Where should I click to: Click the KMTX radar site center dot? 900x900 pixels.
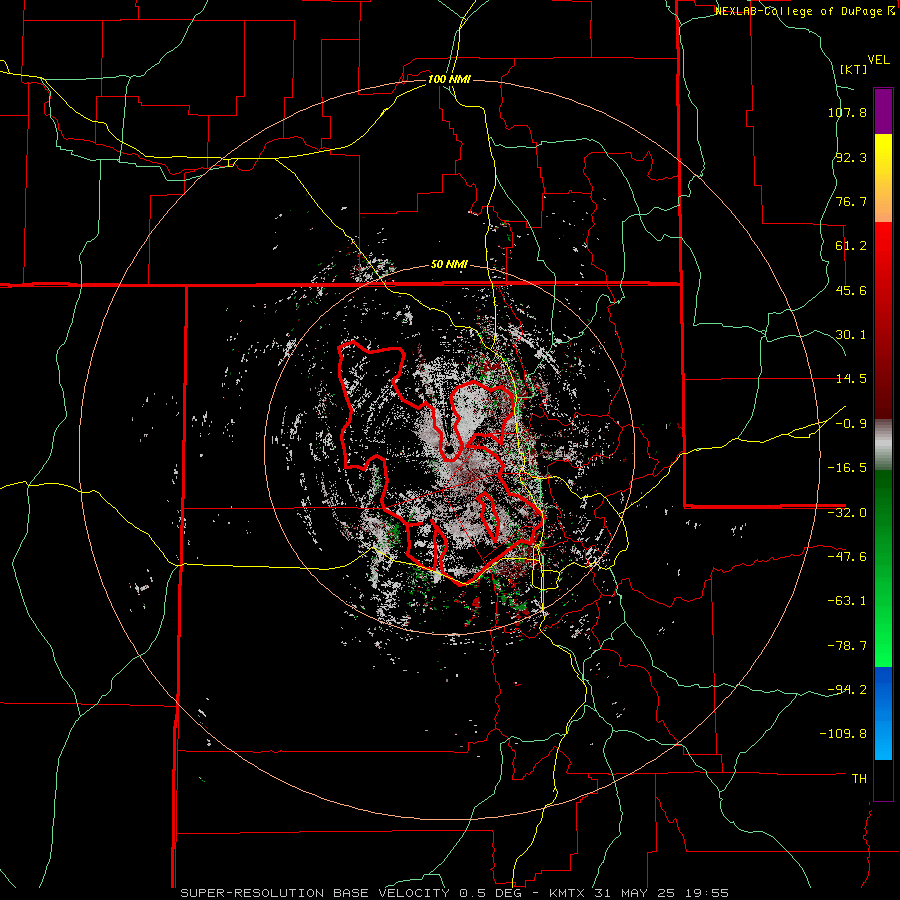(x=449, y=449)
